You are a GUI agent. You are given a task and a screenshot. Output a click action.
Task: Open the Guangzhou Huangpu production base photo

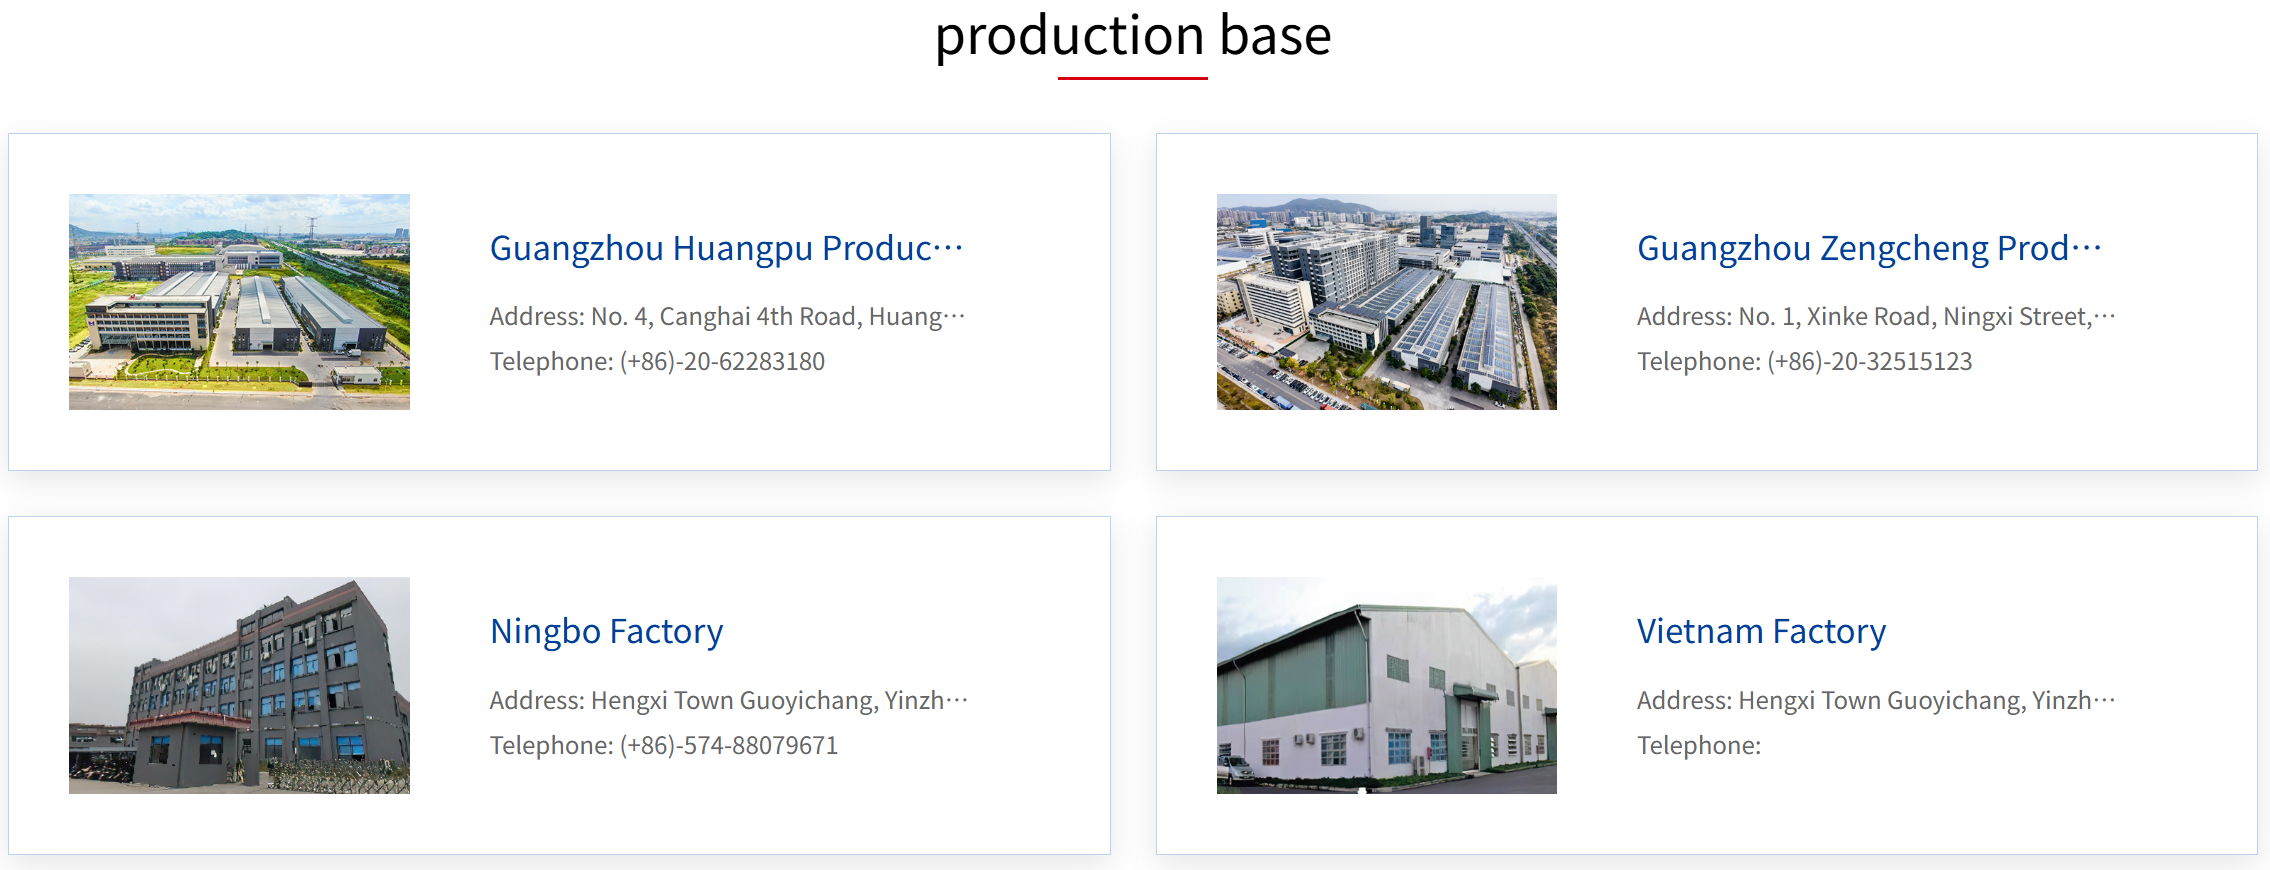239,302
